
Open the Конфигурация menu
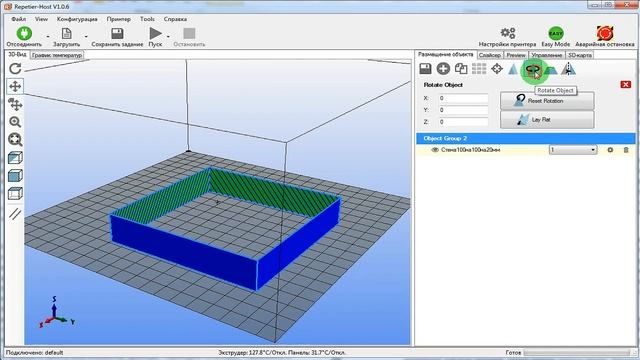point(77,19)
